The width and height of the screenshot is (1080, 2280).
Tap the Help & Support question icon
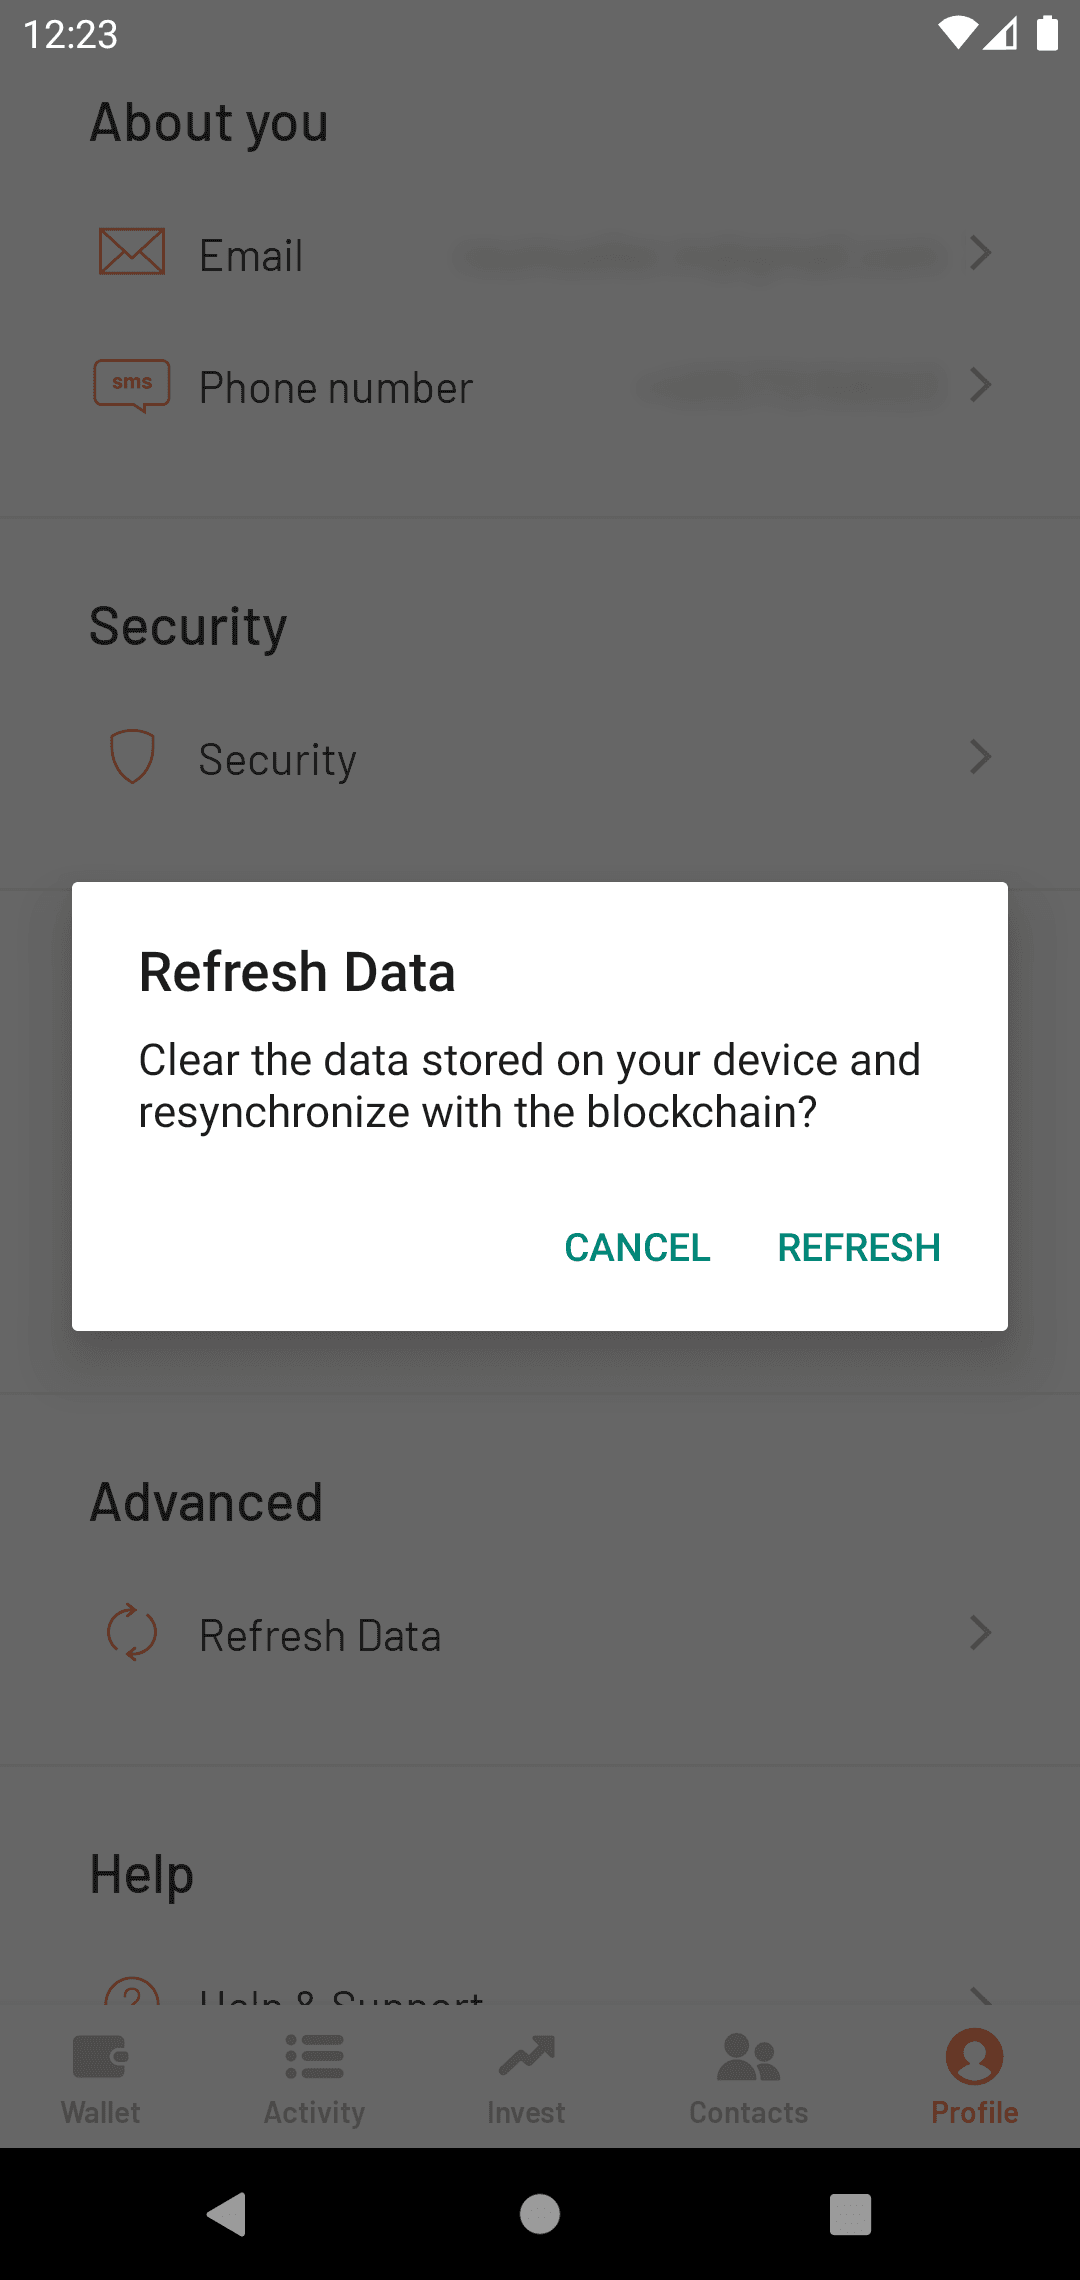pyautogui.click(x=132, y=1992)
